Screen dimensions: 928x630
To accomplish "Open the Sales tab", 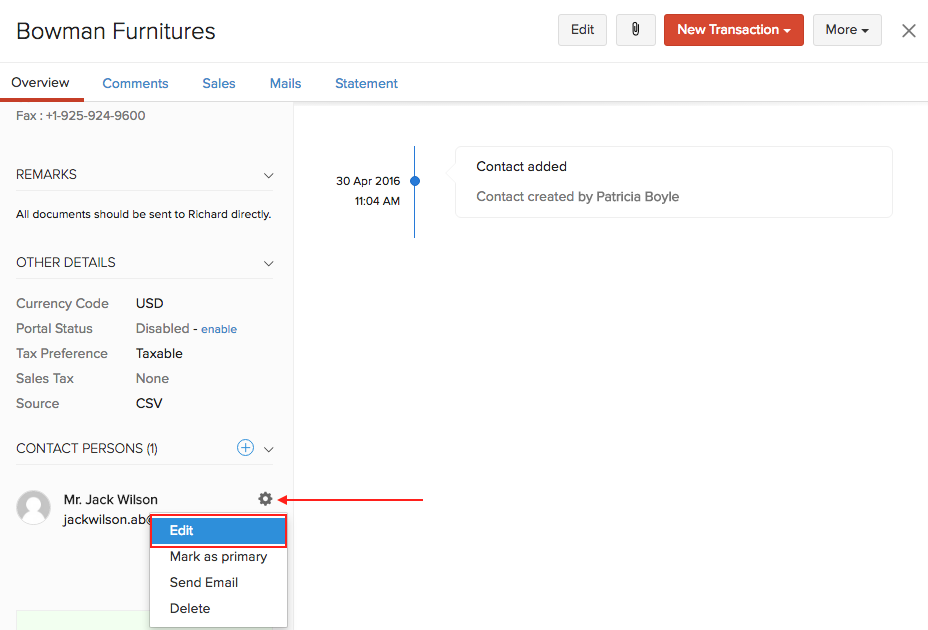I will tap(219, 84).
